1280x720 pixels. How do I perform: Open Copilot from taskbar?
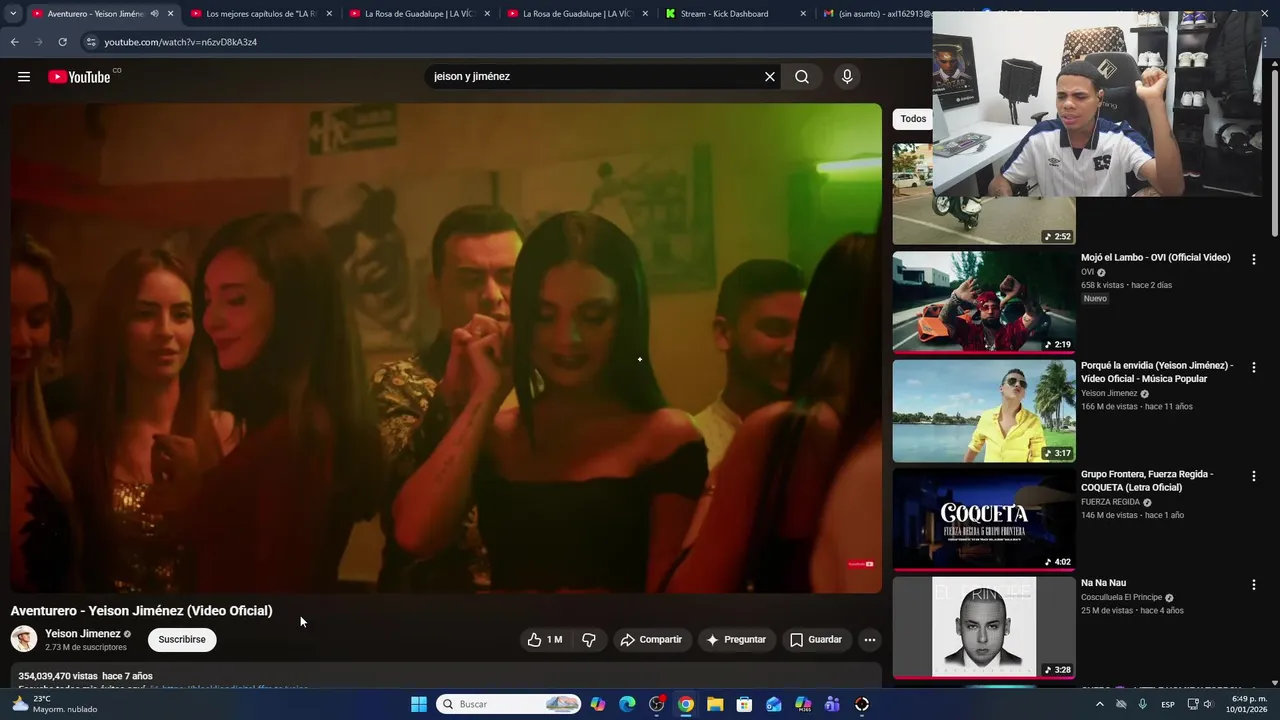[x=598, y=704]
